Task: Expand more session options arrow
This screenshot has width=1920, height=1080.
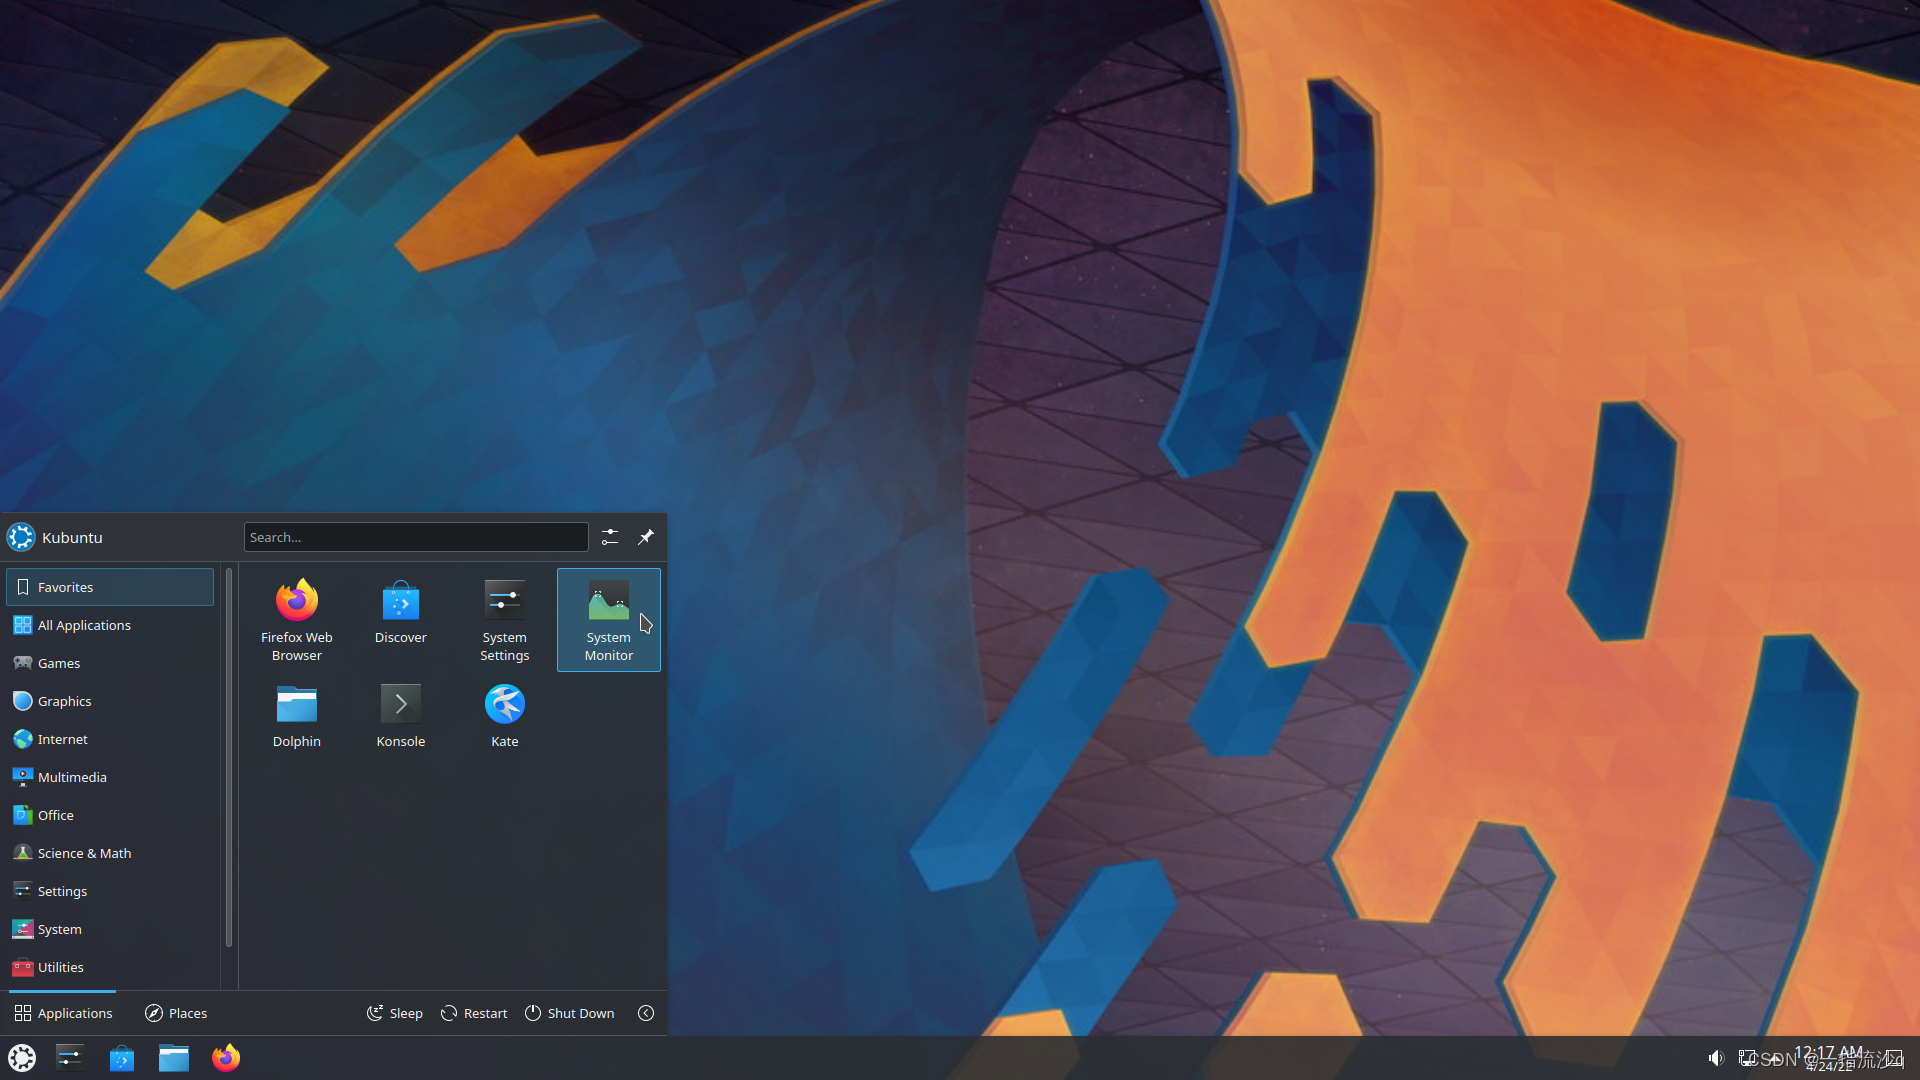Action: pyautogui.click(x=646, y=1013)
